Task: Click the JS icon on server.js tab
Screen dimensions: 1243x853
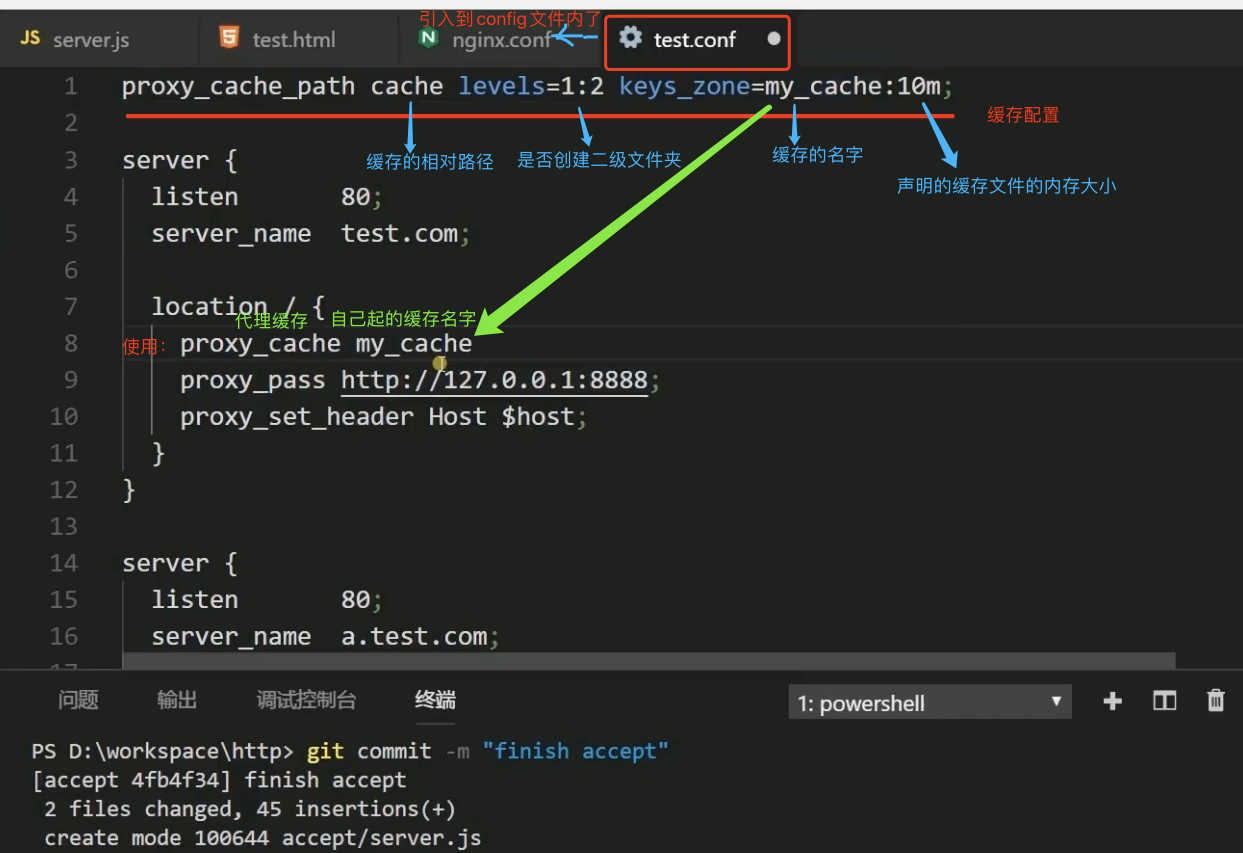Action: point(31,39)
